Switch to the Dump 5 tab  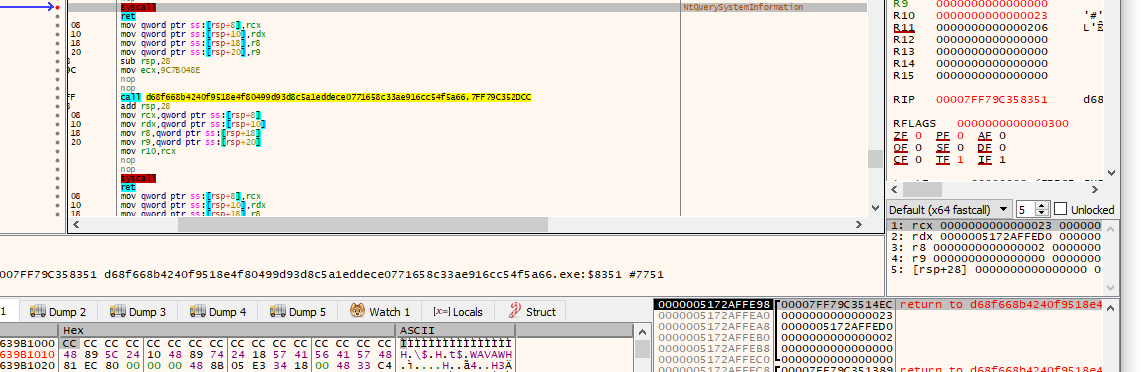click(x=298, y=312)
